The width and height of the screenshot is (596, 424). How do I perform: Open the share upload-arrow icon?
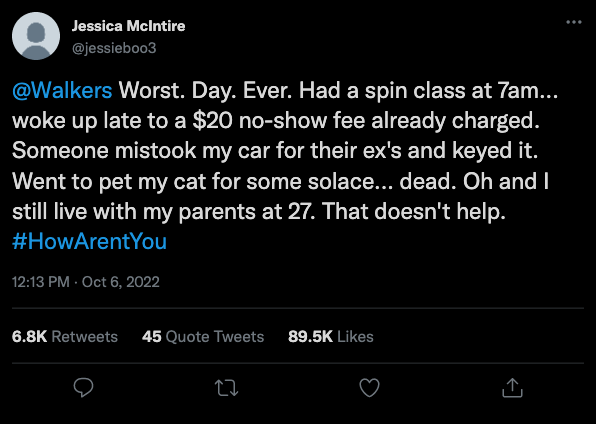pyautogui.click(x=512, y=387)
